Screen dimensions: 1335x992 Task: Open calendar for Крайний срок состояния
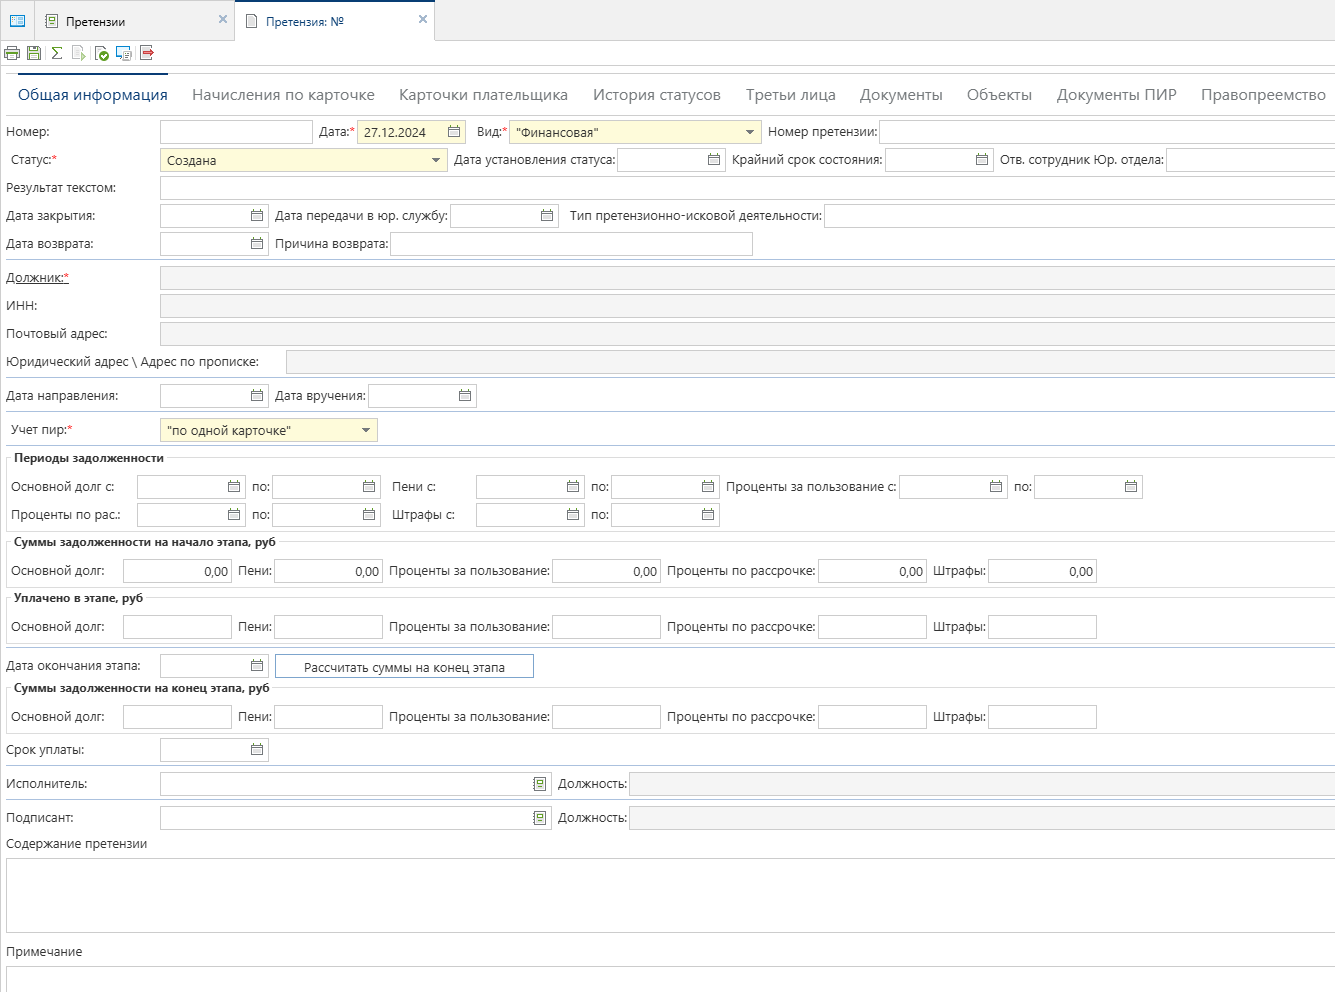pyautogui.click(x=982, y=160)
